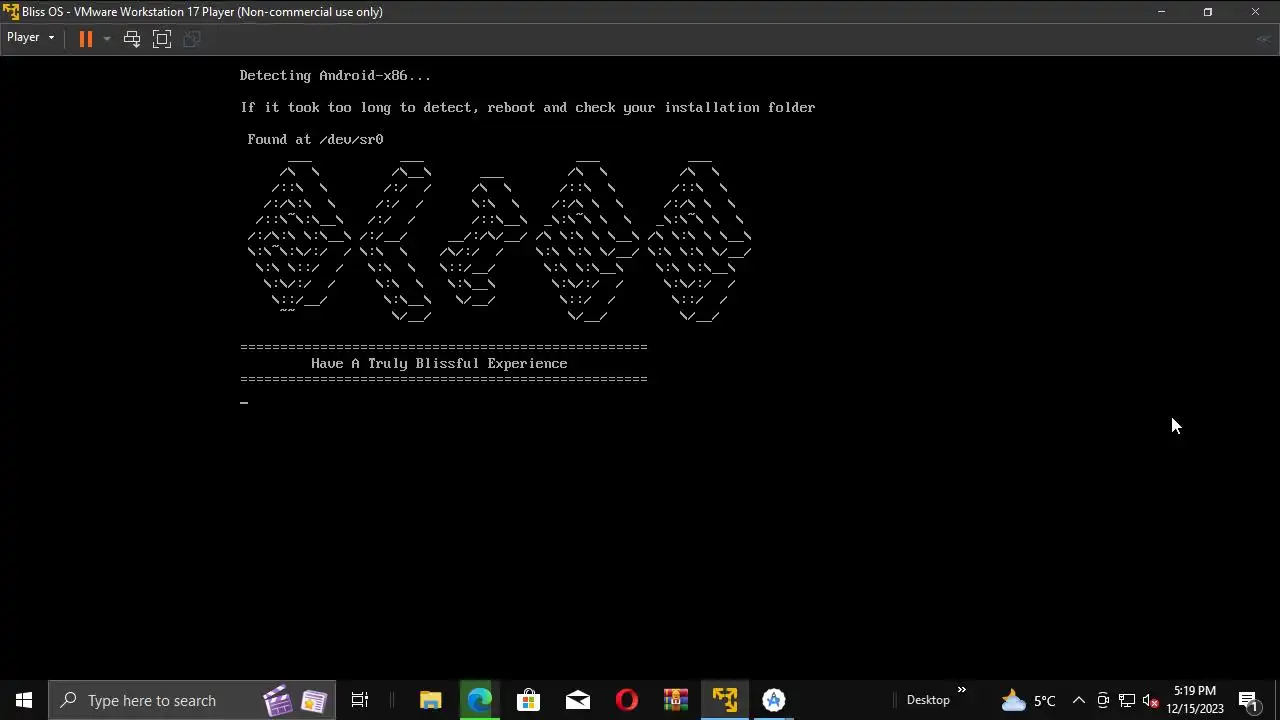
Task: Show hidden system tray icons
Action: 1079,700
